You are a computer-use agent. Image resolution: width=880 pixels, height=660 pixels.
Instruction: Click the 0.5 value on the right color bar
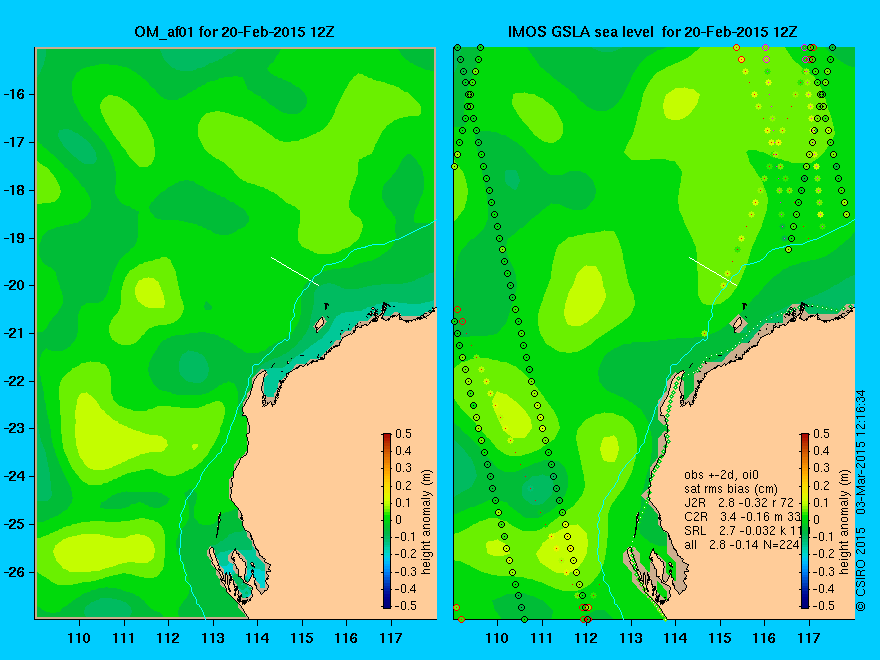click(x=822, y=434)
